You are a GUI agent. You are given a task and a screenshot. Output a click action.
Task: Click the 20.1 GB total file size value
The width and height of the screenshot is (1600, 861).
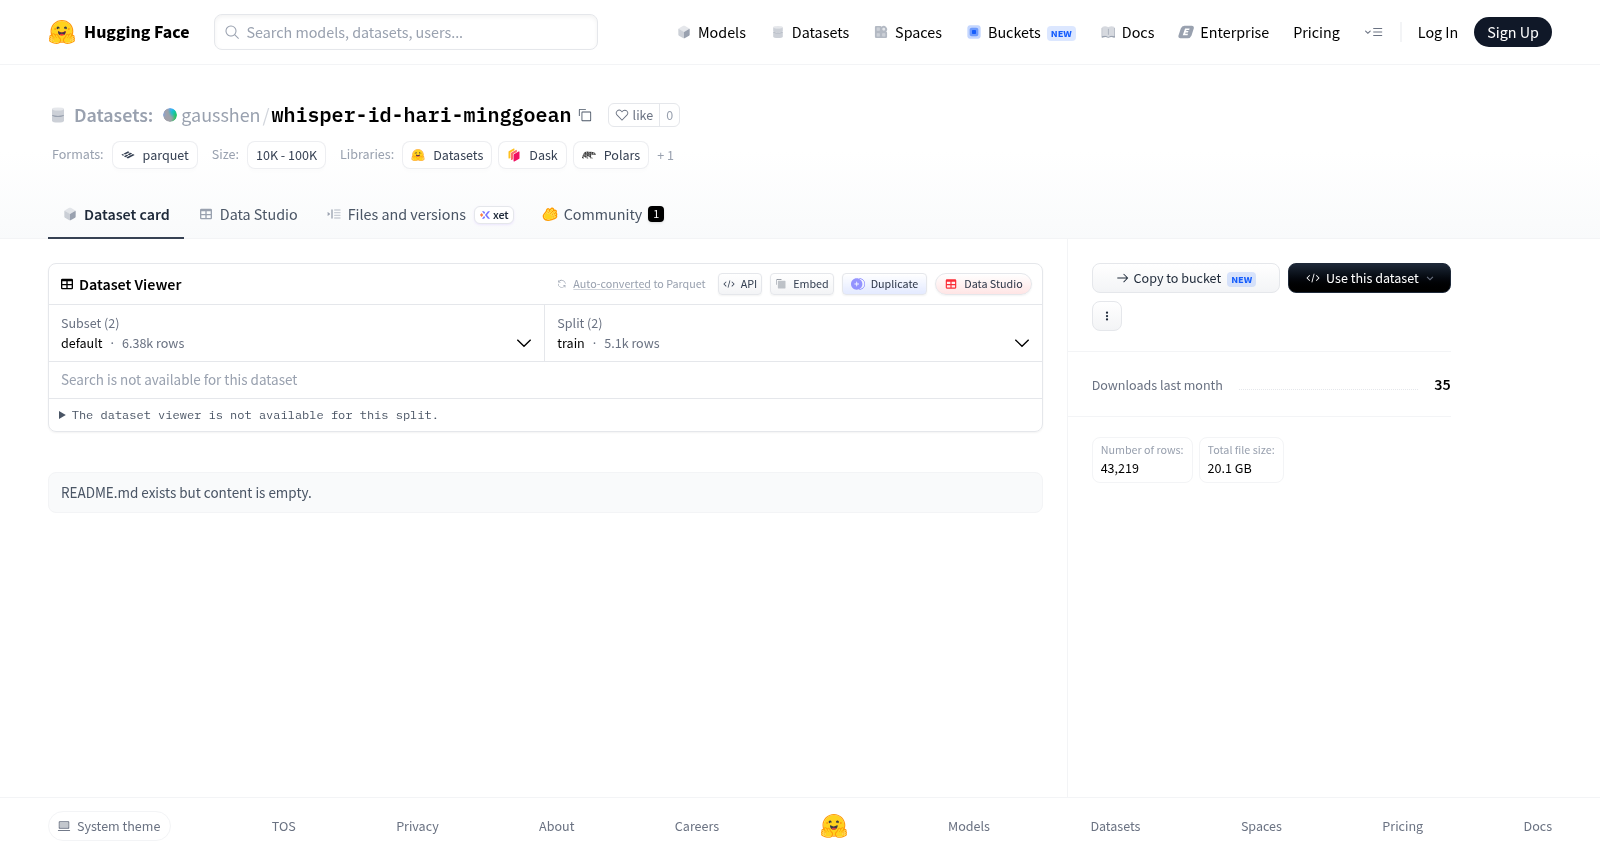click(1229, 468)
